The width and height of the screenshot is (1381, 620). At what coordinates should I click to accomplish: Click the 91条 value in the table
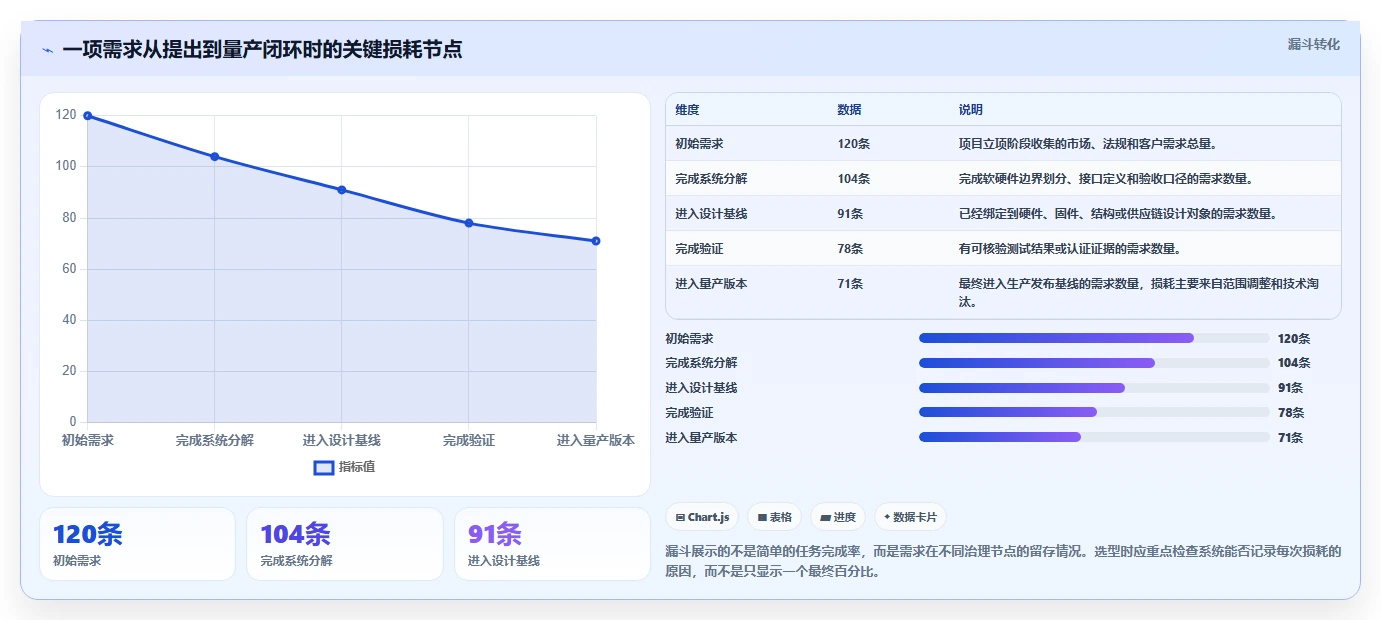click(x=850, y=214)
